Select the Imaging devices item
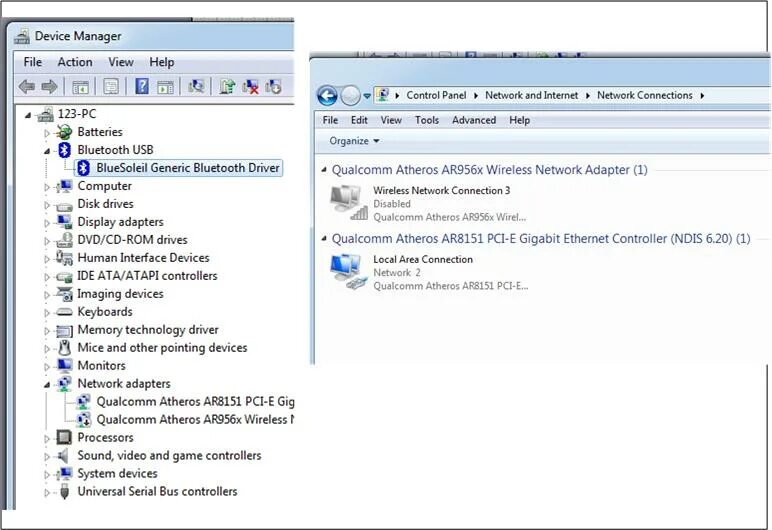Screen dimensions: 772x530 (120, 294)
